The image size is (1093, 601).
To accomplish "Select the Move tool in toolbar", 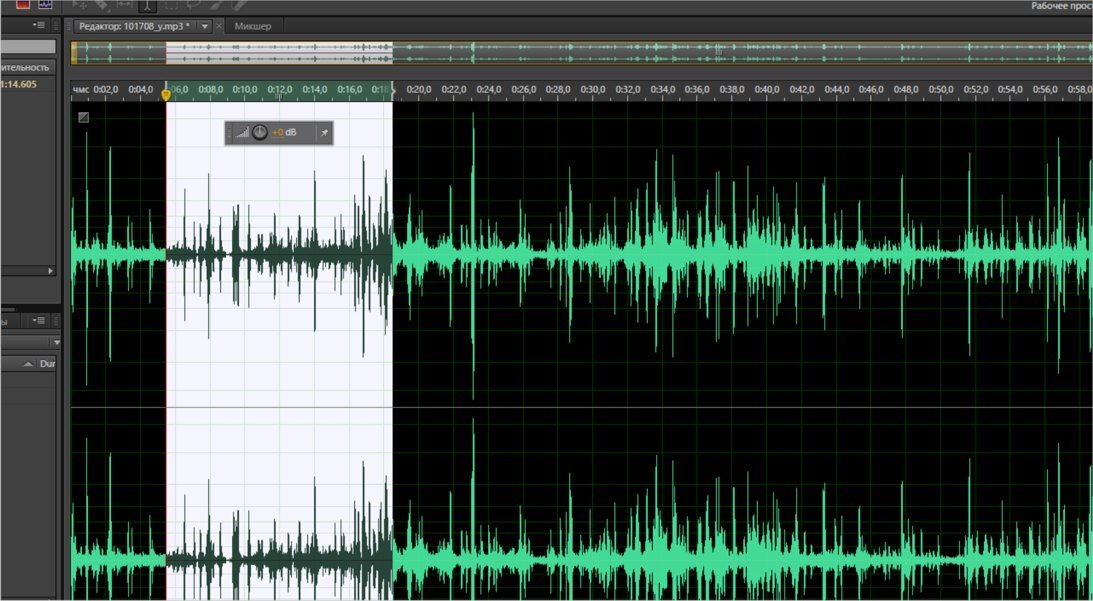I will coord(80,4).
